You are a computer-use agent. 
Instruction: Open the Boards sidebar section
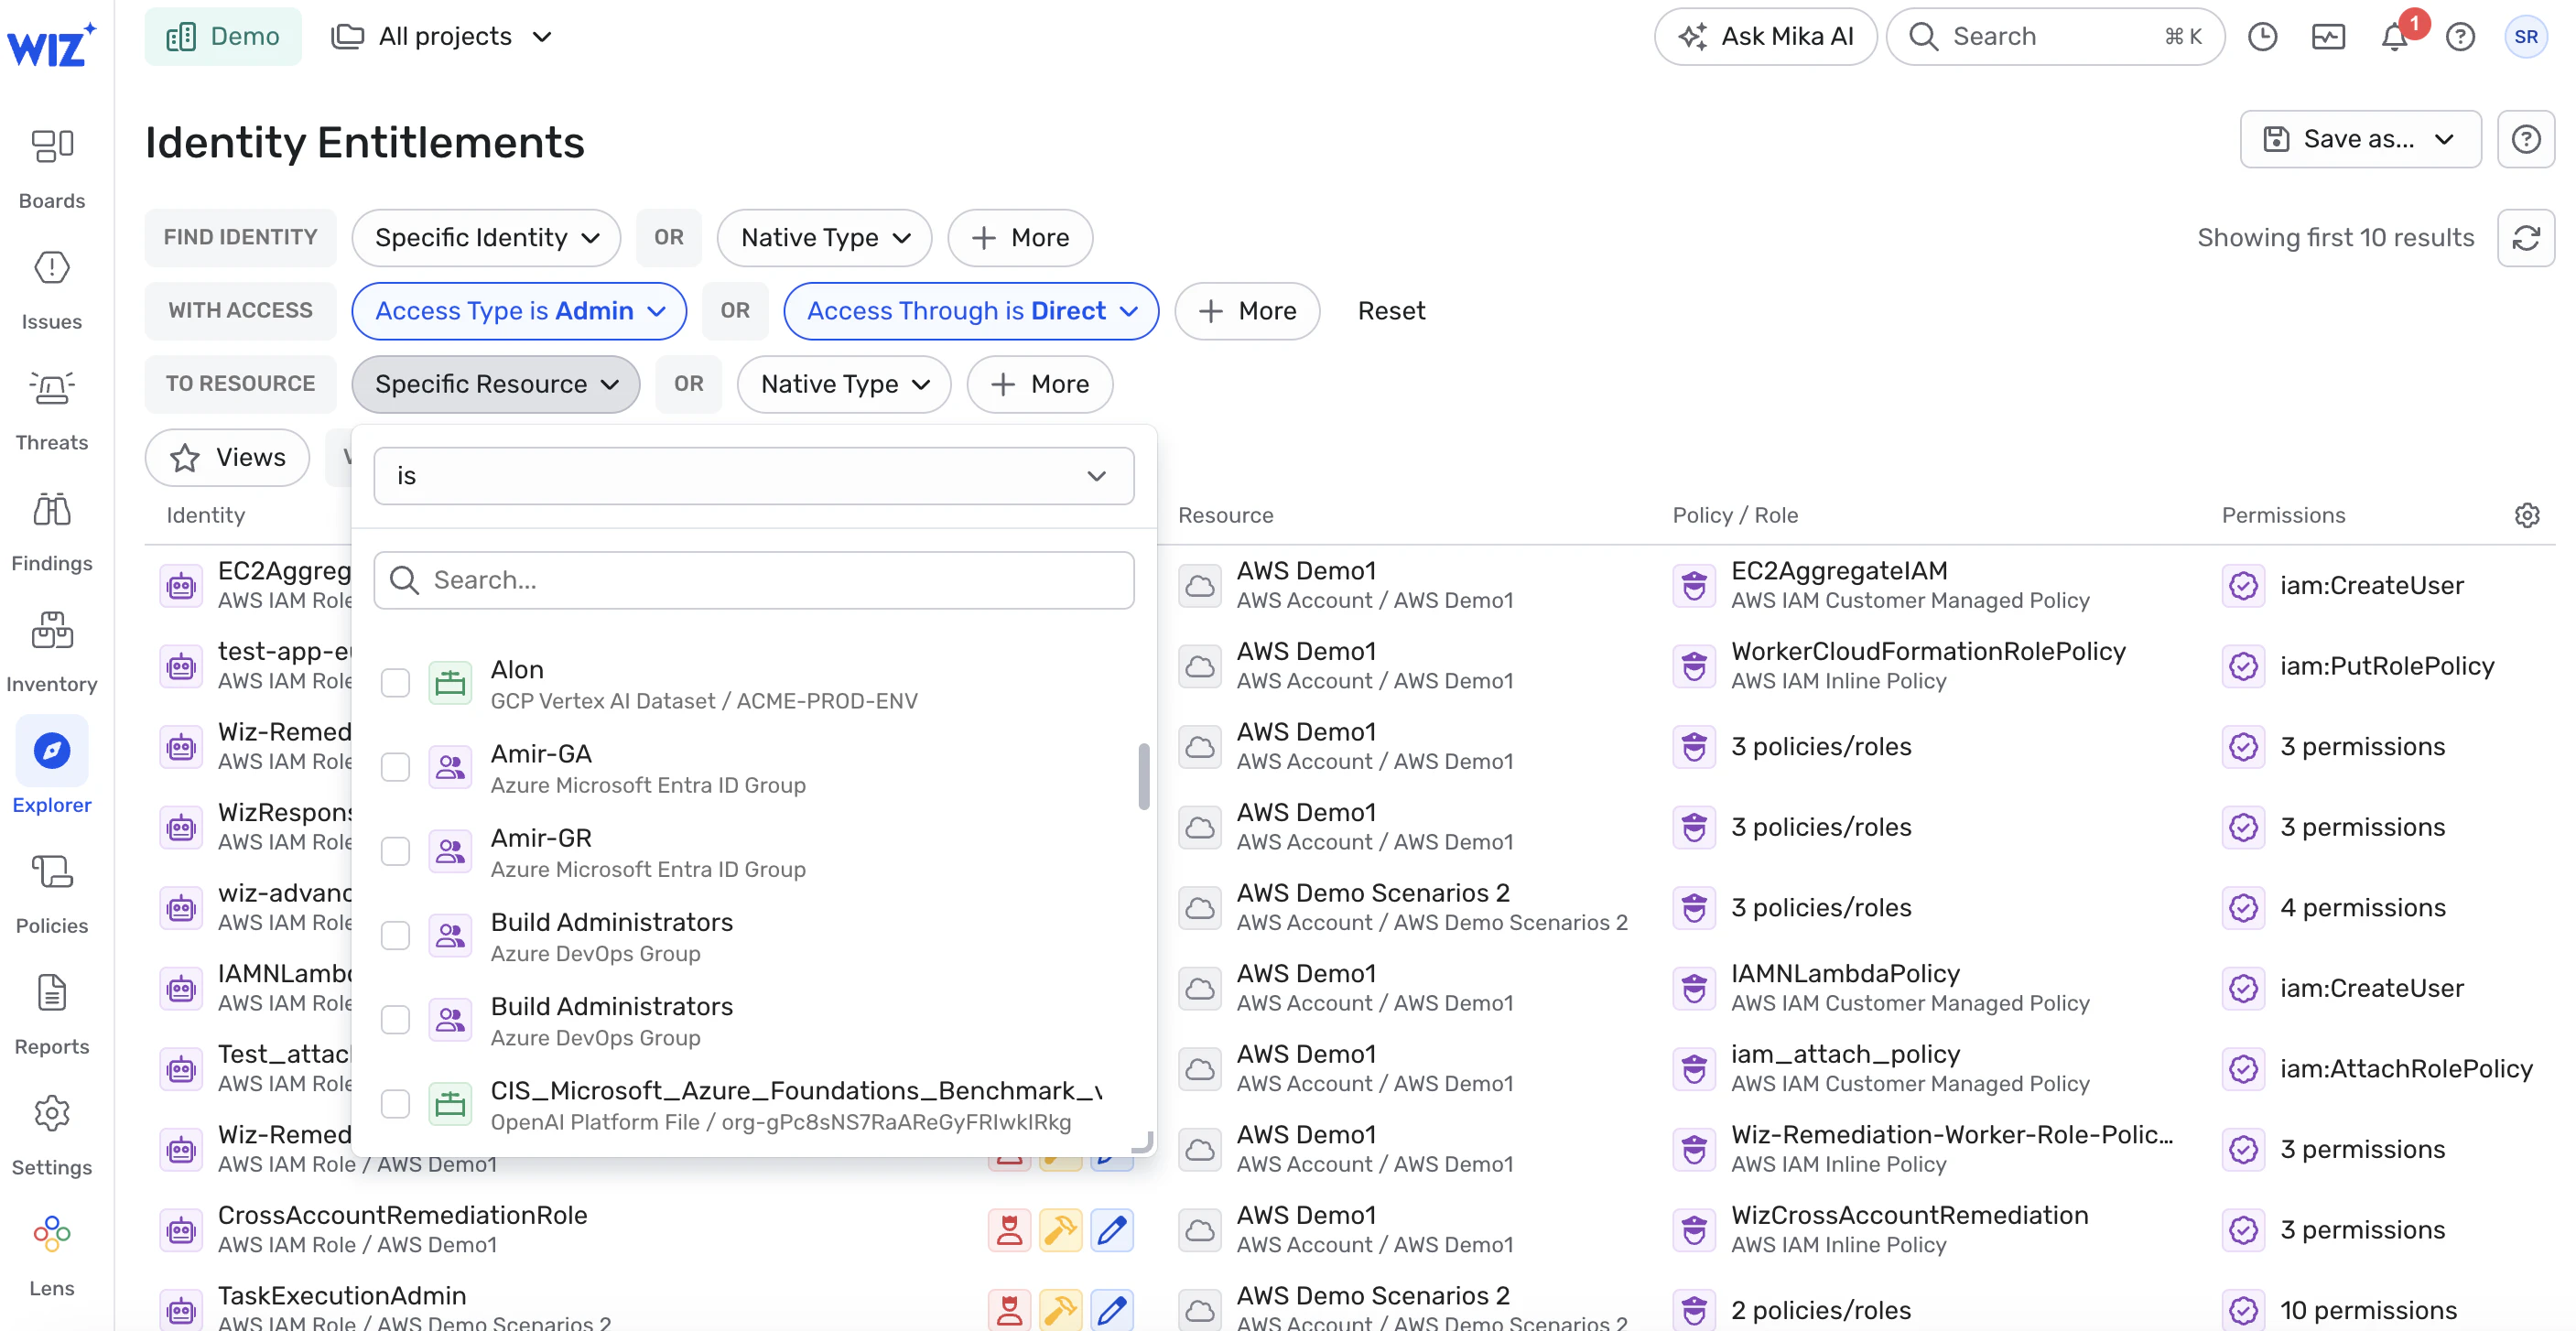pyautogui.click(x=52, y=169)
